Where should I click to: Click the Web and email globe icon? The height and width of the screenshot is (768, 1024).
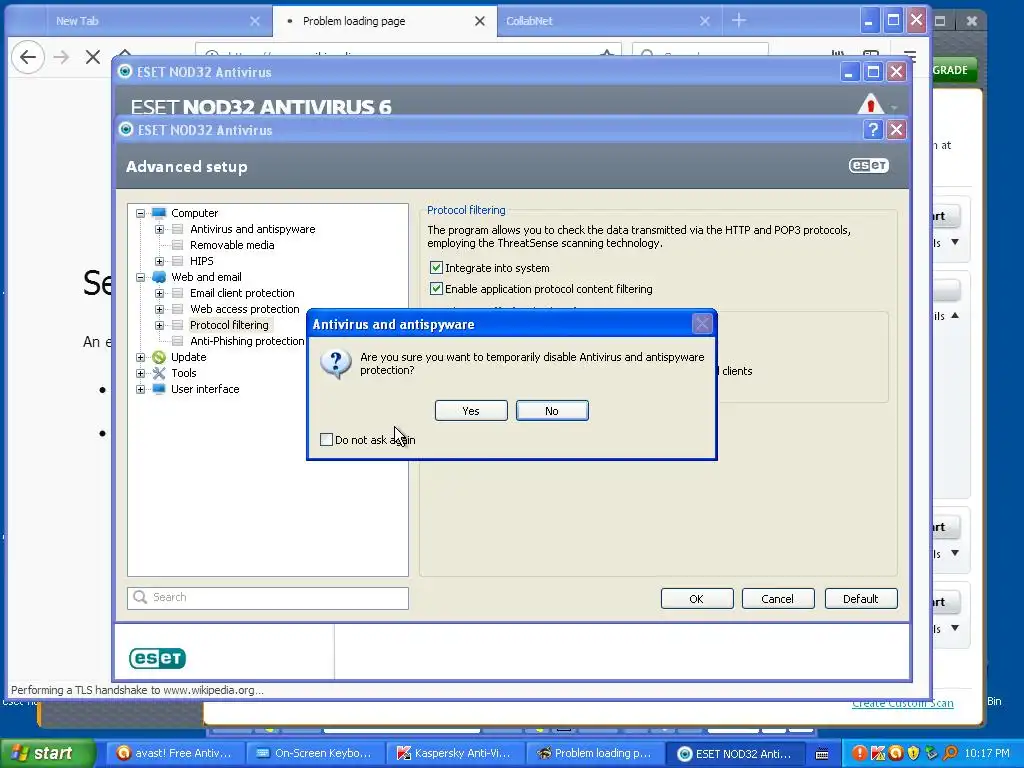tap(159, 277)
